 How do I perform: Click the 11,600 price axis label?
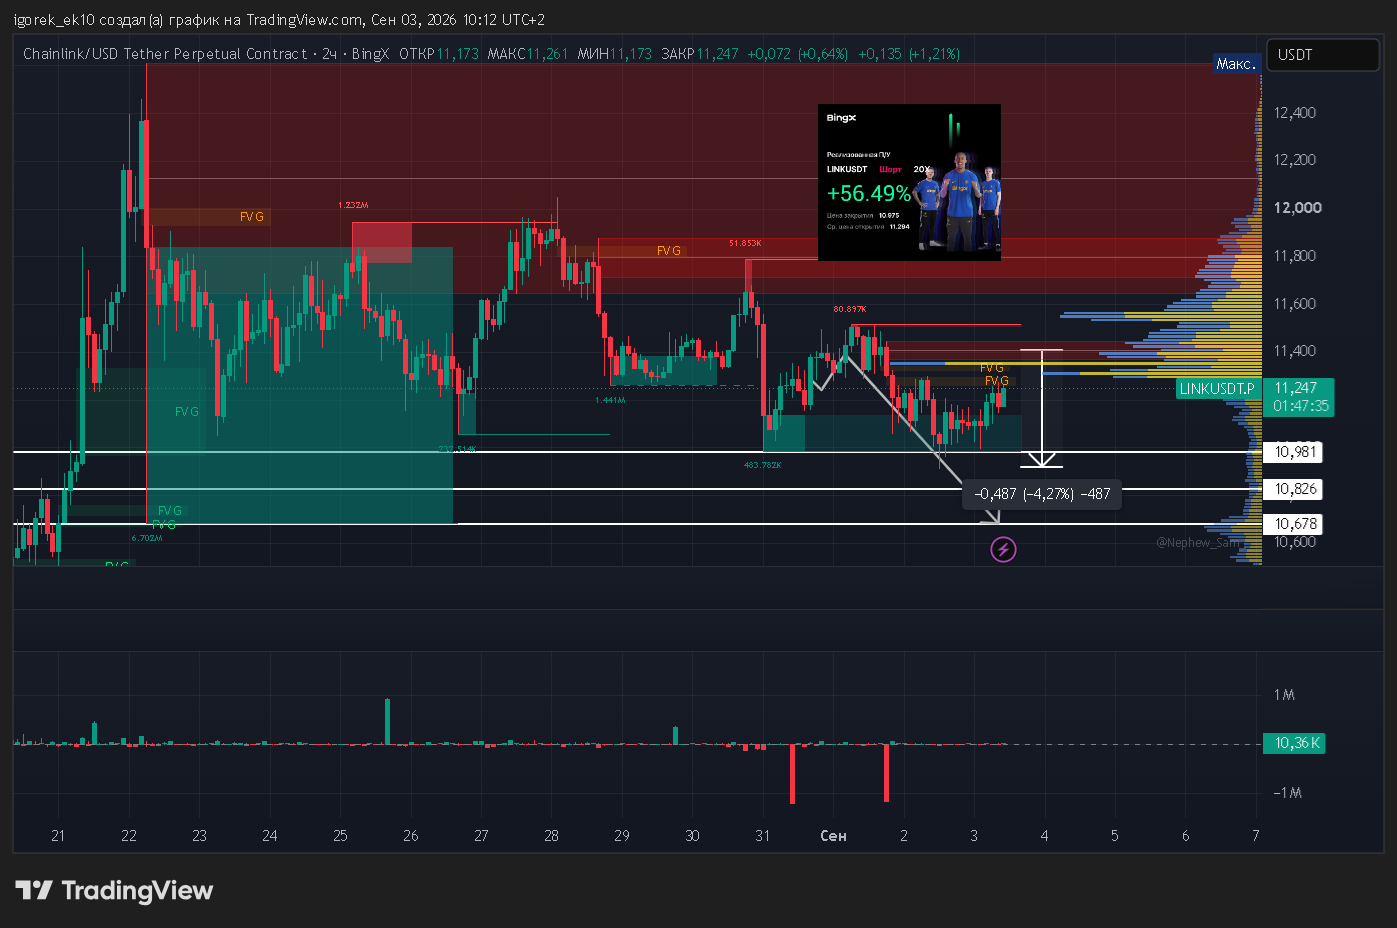[x=1295, y=304]
